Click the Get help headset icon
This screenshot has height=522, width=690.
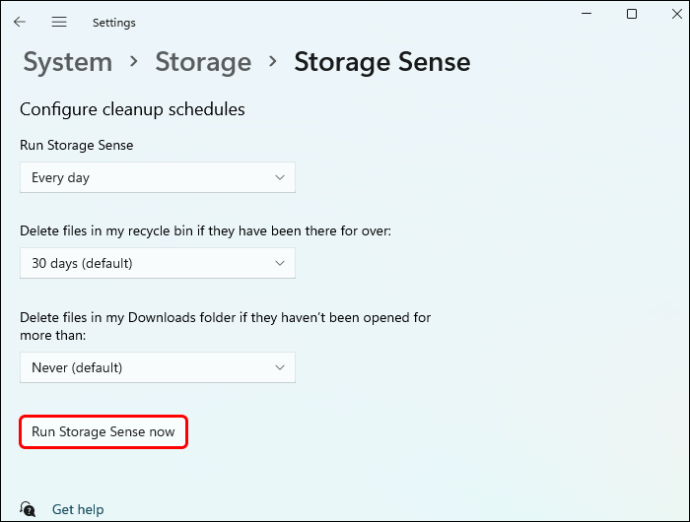tap(28, 509)
